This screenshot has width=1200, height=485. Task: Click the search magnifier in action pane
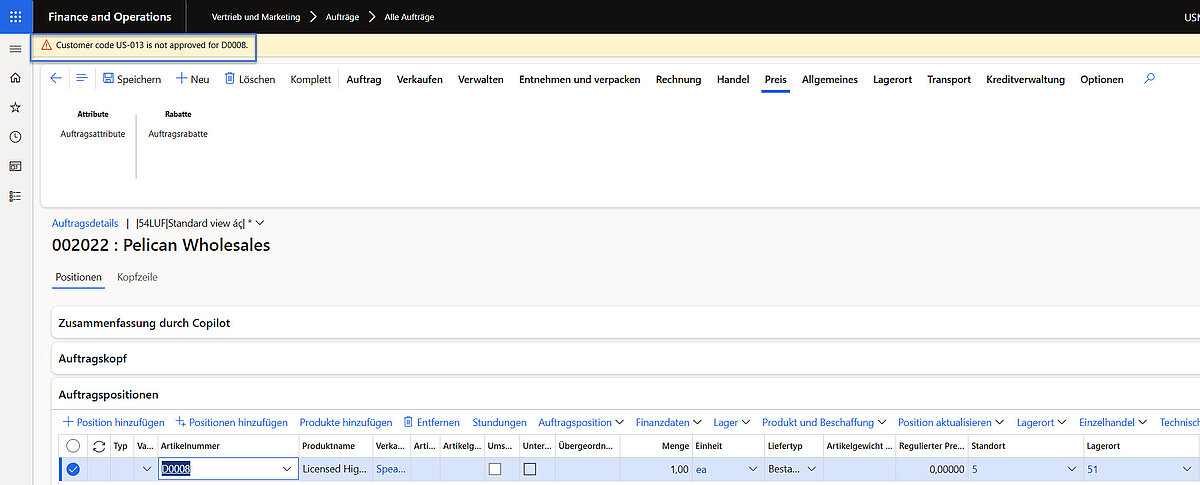1149,79
